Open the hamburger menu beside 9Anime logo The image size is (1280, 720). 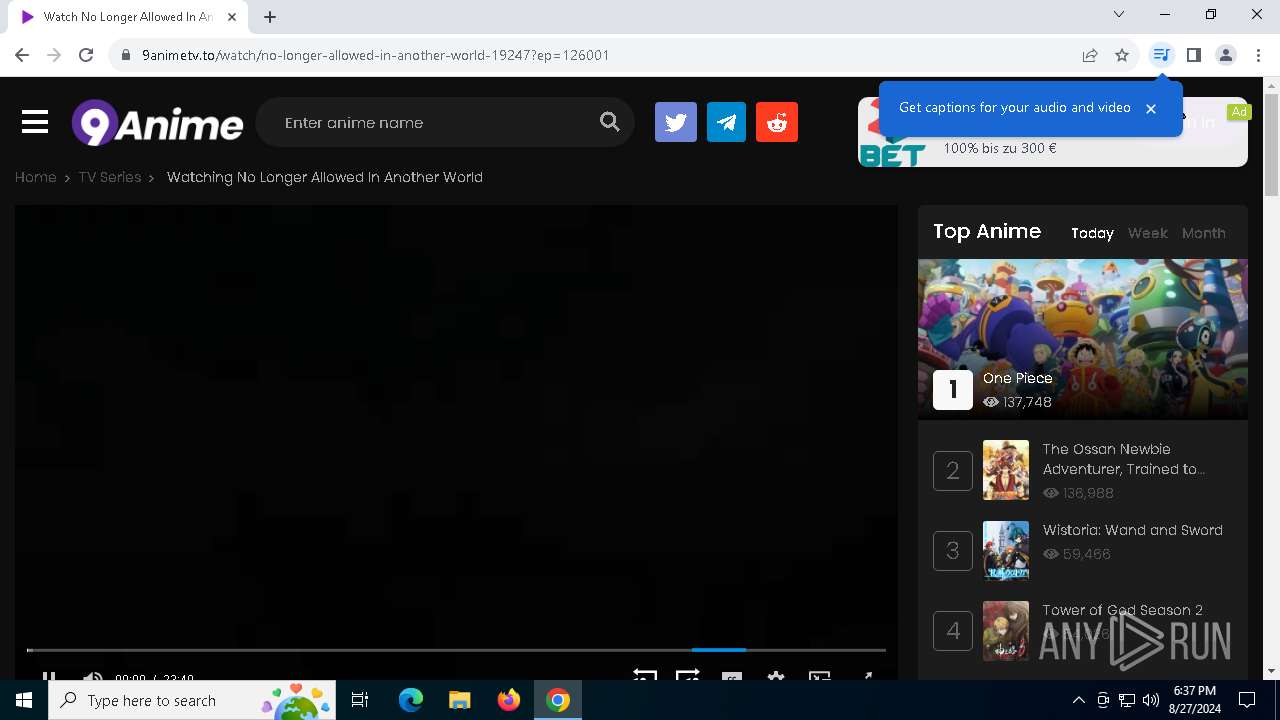coord(35,122)
